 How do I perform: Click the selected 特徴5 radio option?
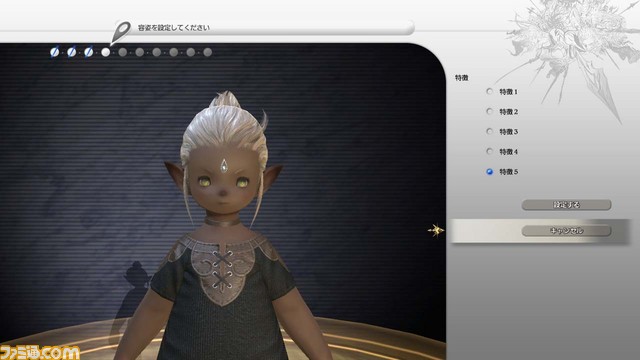coord(490,171)
